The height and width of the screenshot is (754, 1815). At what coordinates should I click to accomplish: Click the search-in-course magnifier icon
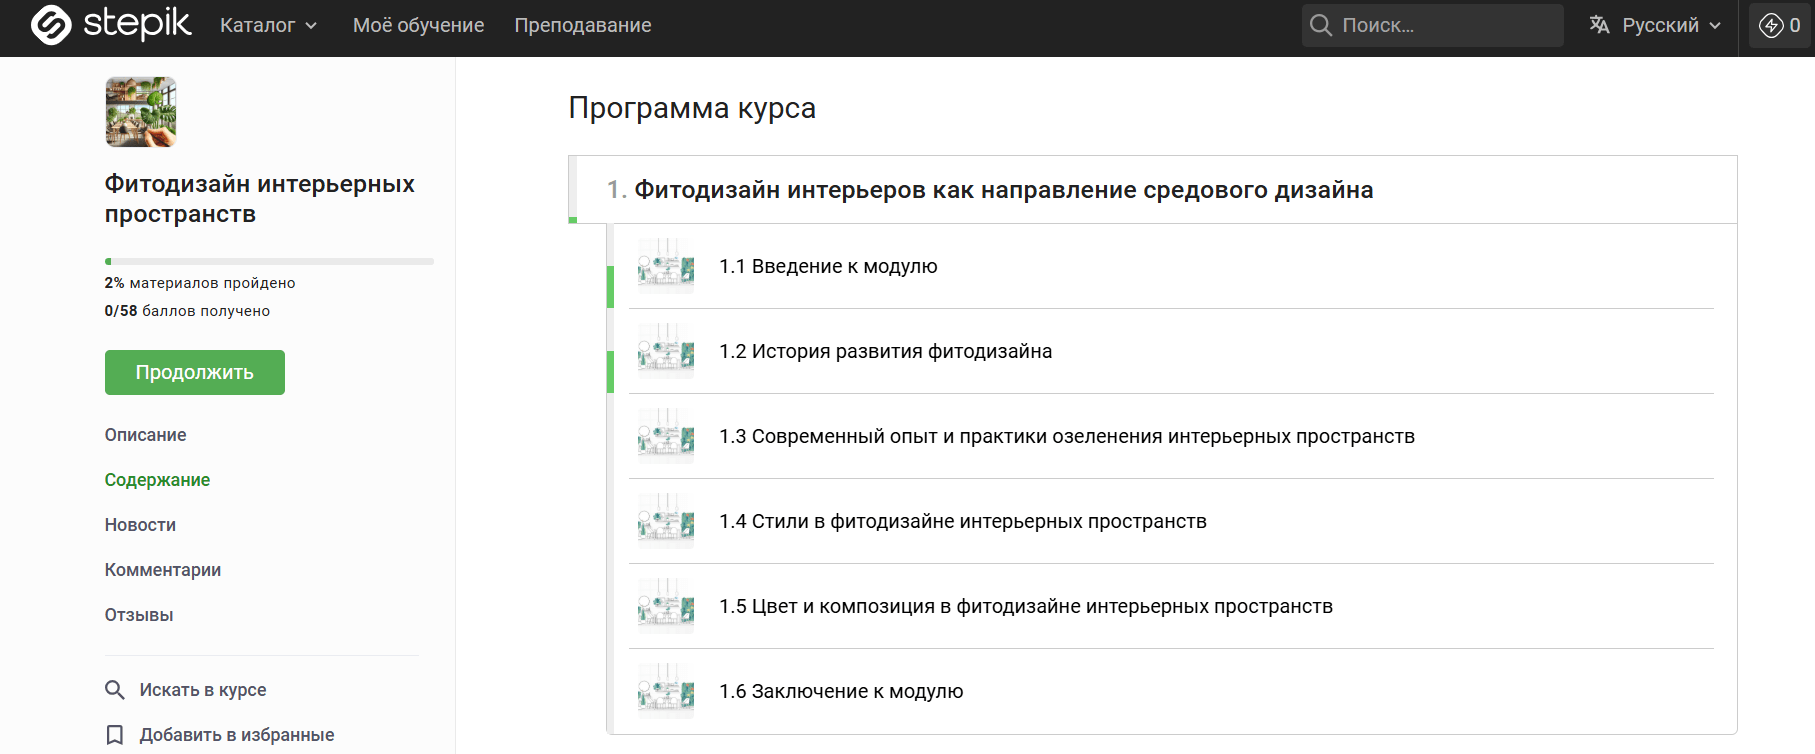115,690
